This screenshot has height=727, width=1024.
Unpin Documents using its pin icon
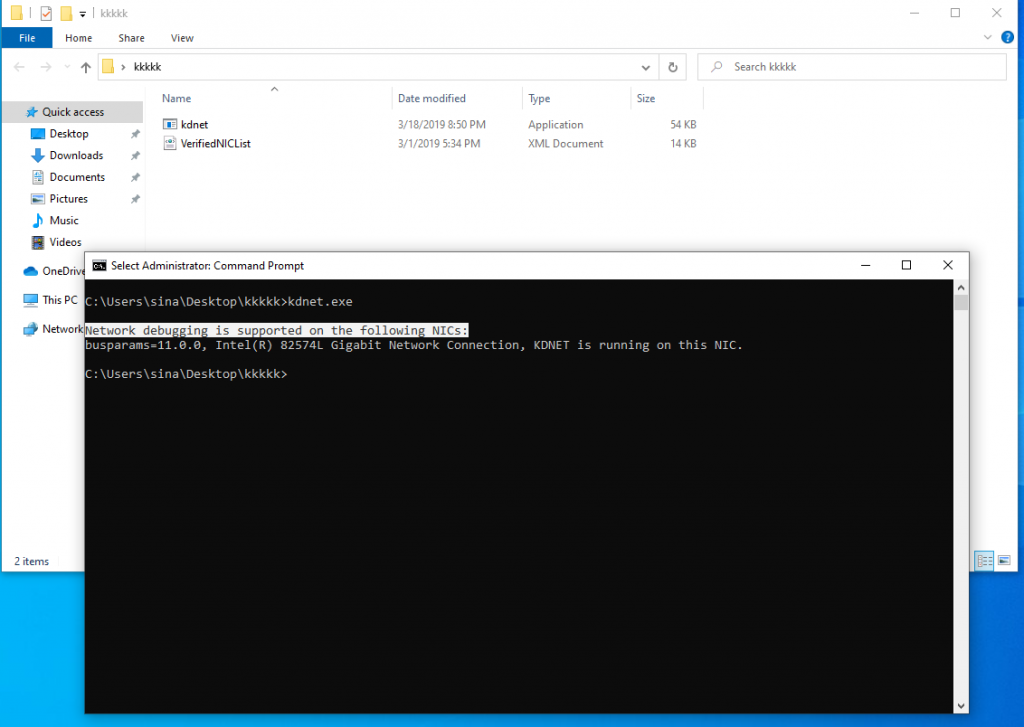click(x=135, y=177)
